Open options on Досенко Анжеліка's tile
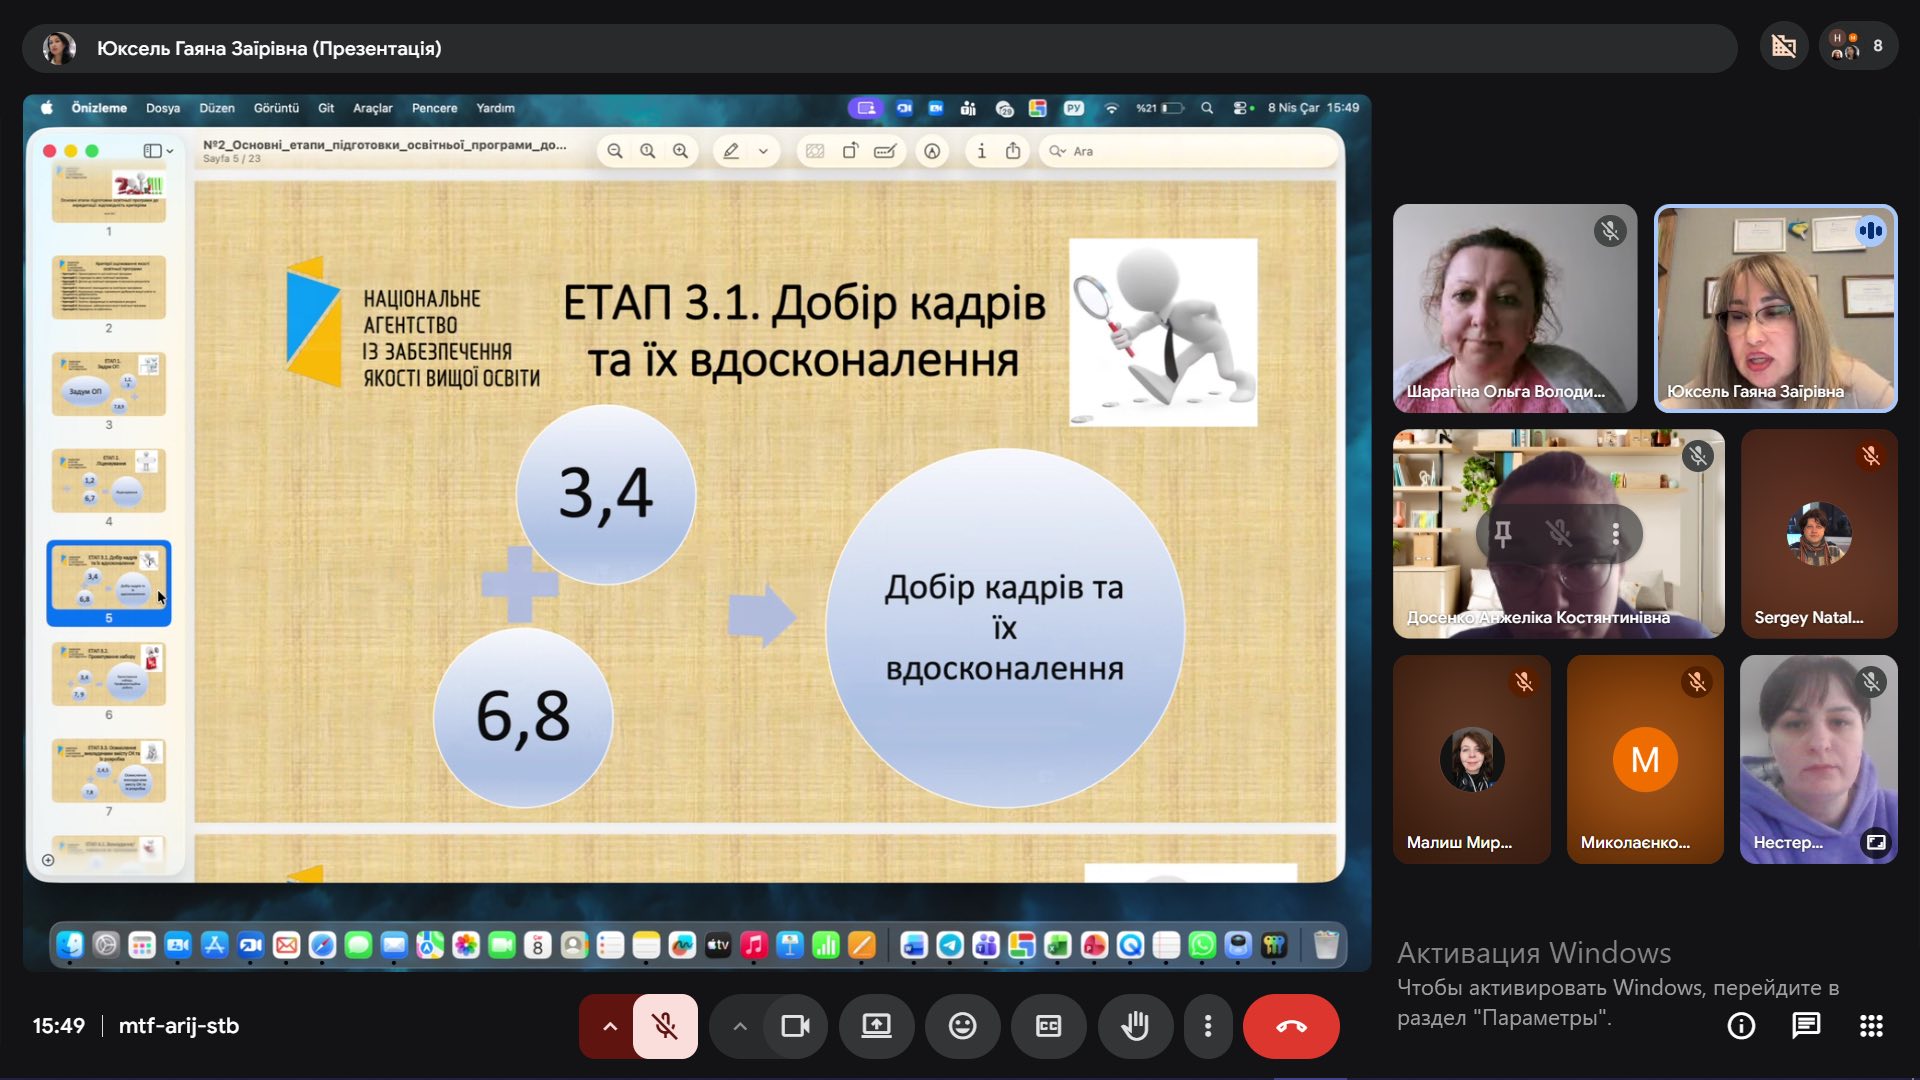The height and width of the screenshot is (1080, 1920). point(1615,534)
